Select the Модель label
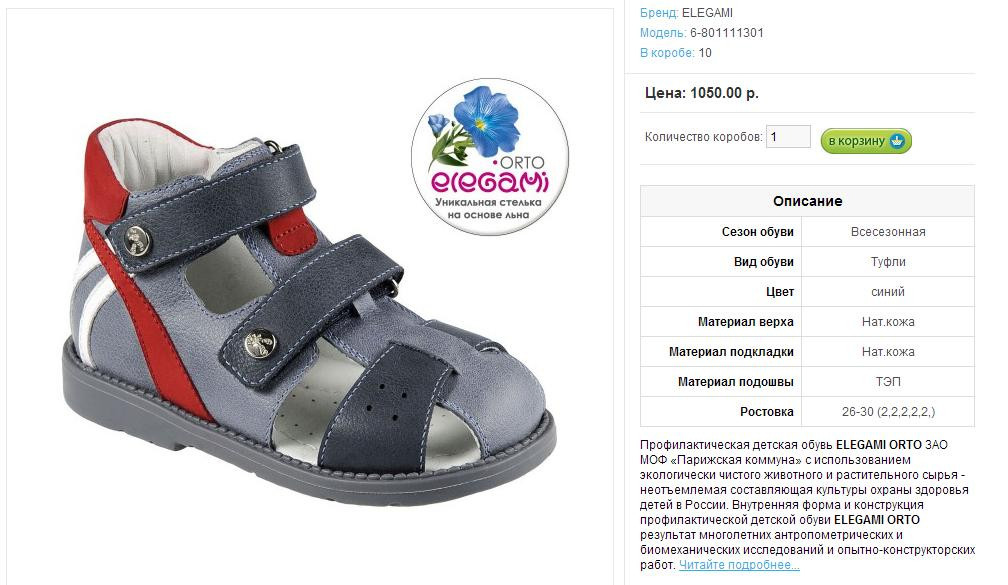Screen dimensions: 1008x585 663,33
